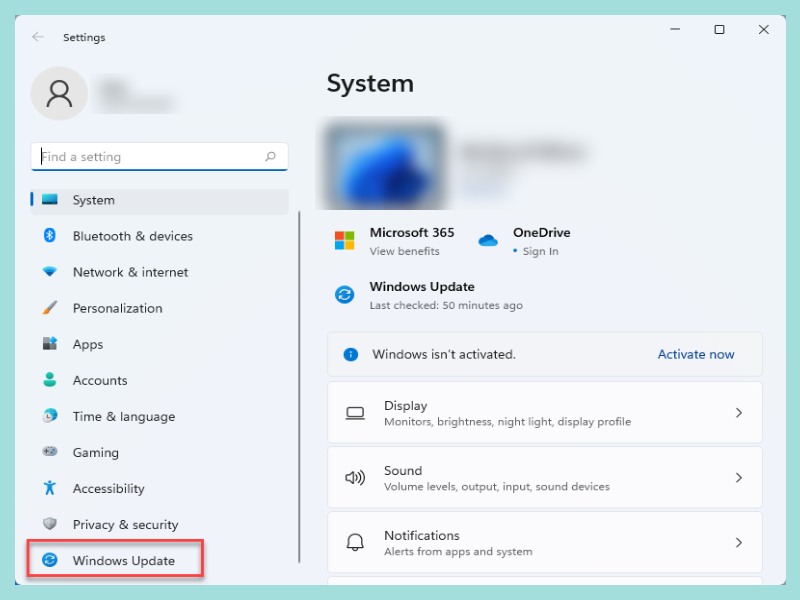Click the Microsoft 365 logo icon

coord(344,240)
